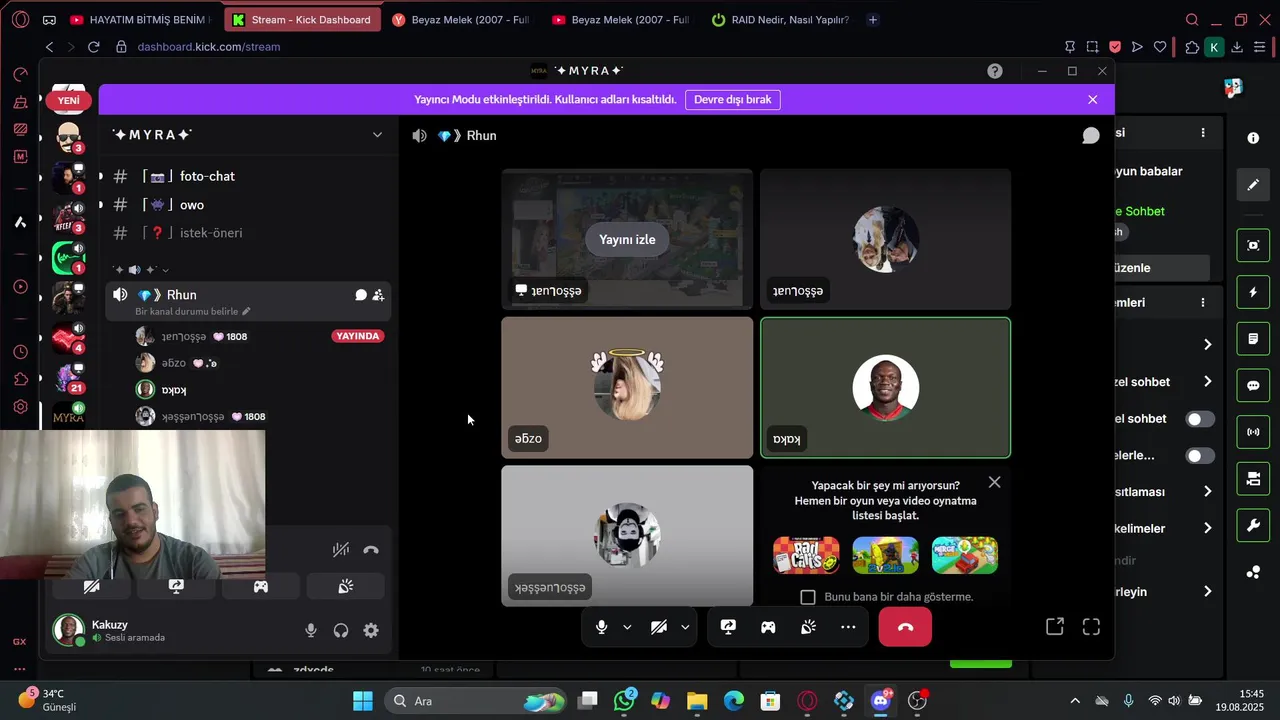Toggle the 'elerle...' switch in Kick panel

click(x=1200, y=455)
